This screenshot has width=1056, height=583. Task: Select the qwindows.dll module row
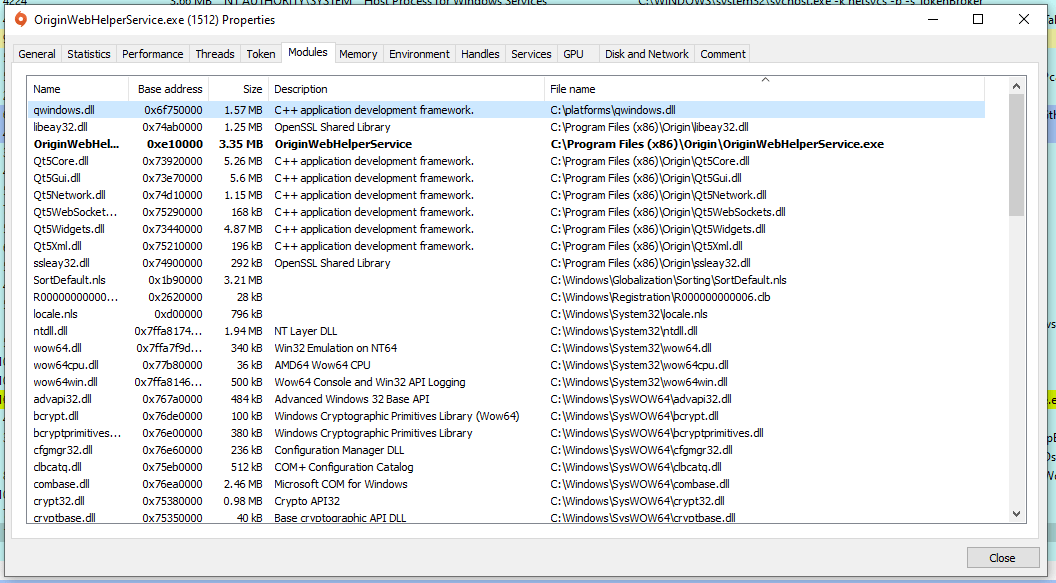click(x=62, y=110)
